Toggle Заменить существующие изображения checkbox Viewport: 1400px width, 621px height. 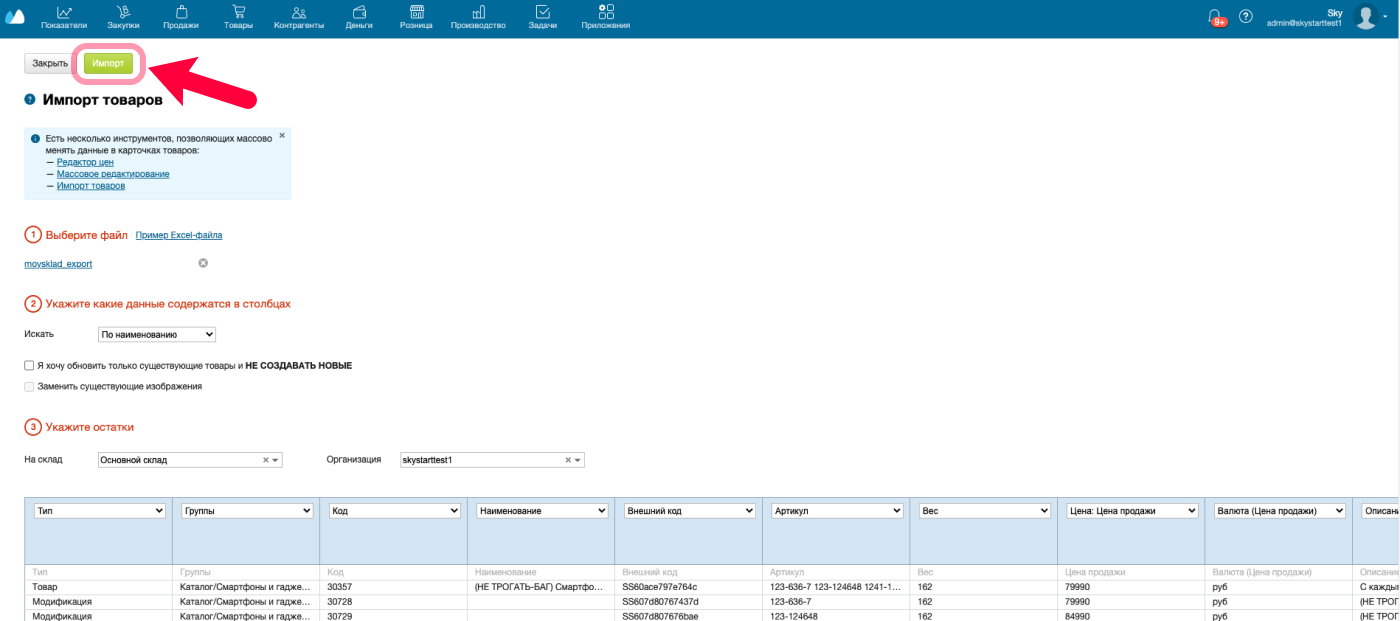pos(30,386)
